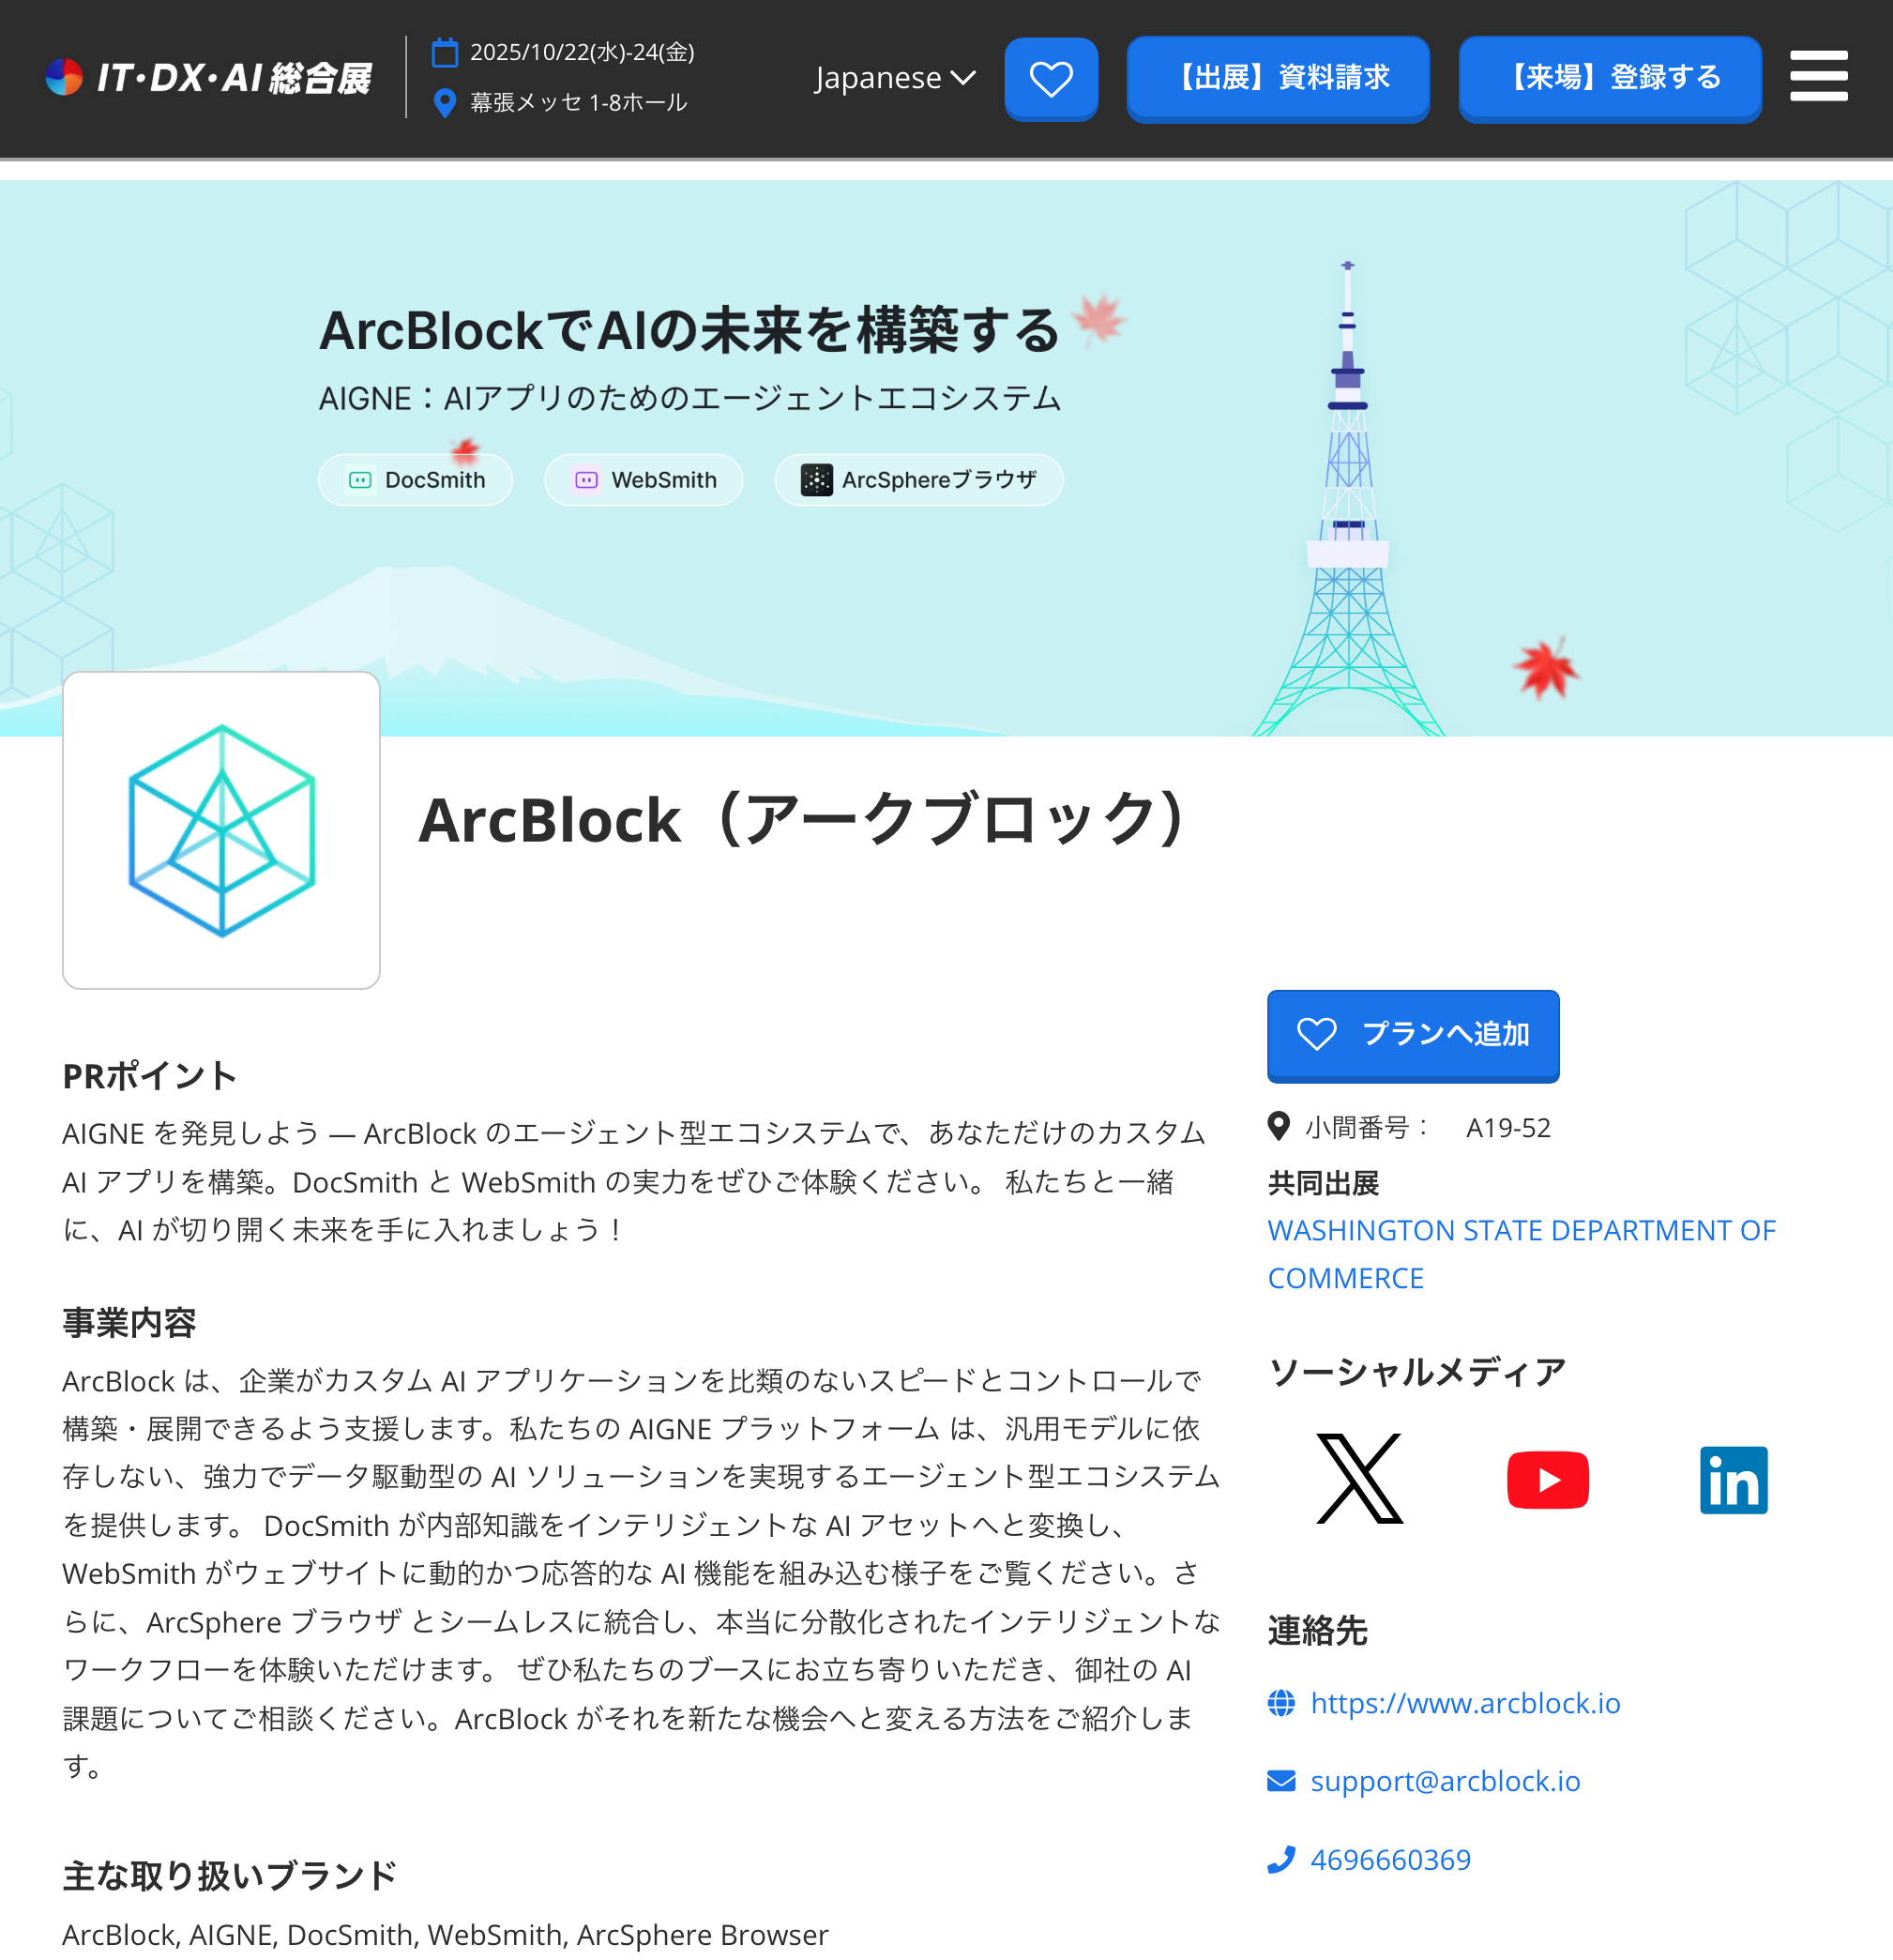Click the location pin by 幕張メッセ
Screen dimensions: 1893x1960
[444, 102]
